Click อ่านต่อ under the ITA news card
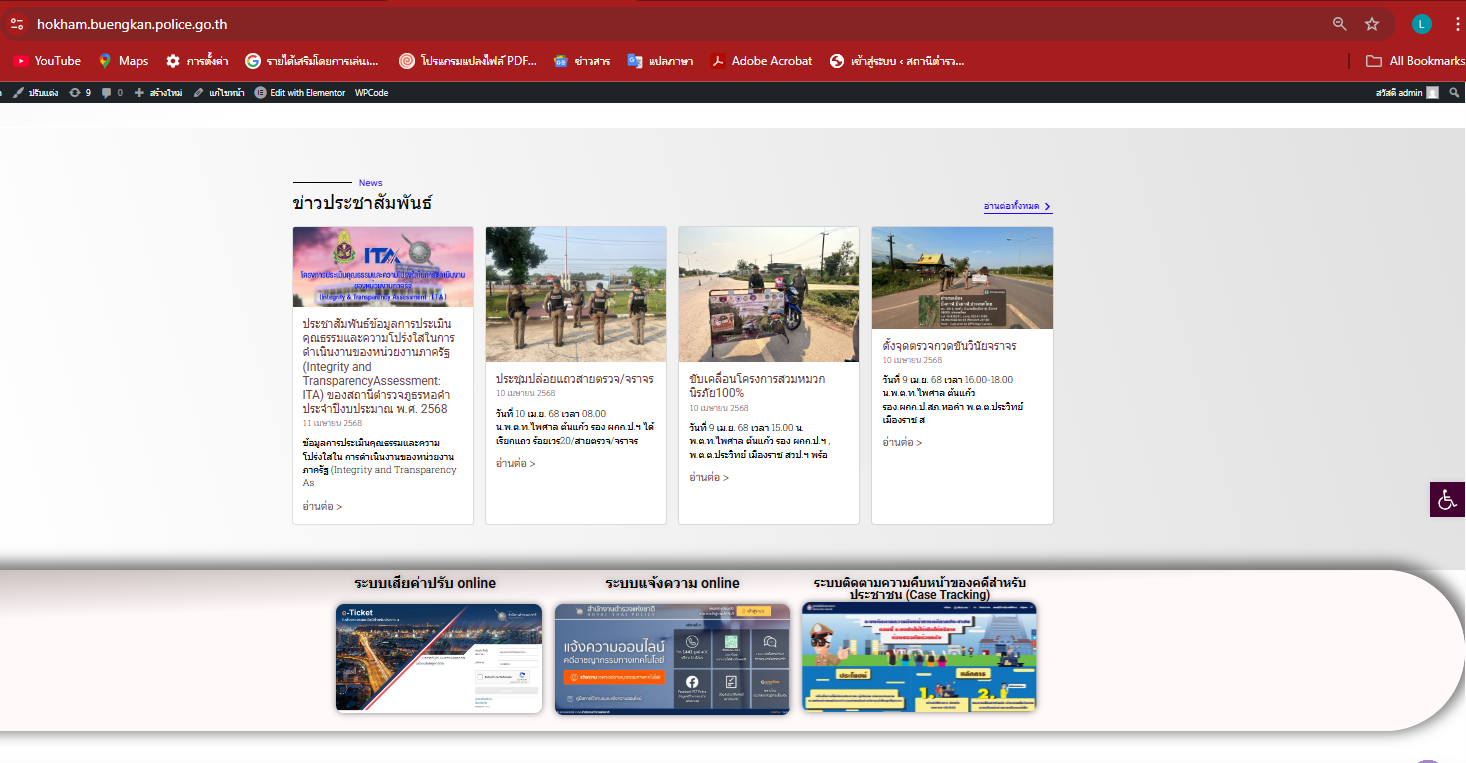This screenshot has width=1466, height=763. [x=322, y=507]
